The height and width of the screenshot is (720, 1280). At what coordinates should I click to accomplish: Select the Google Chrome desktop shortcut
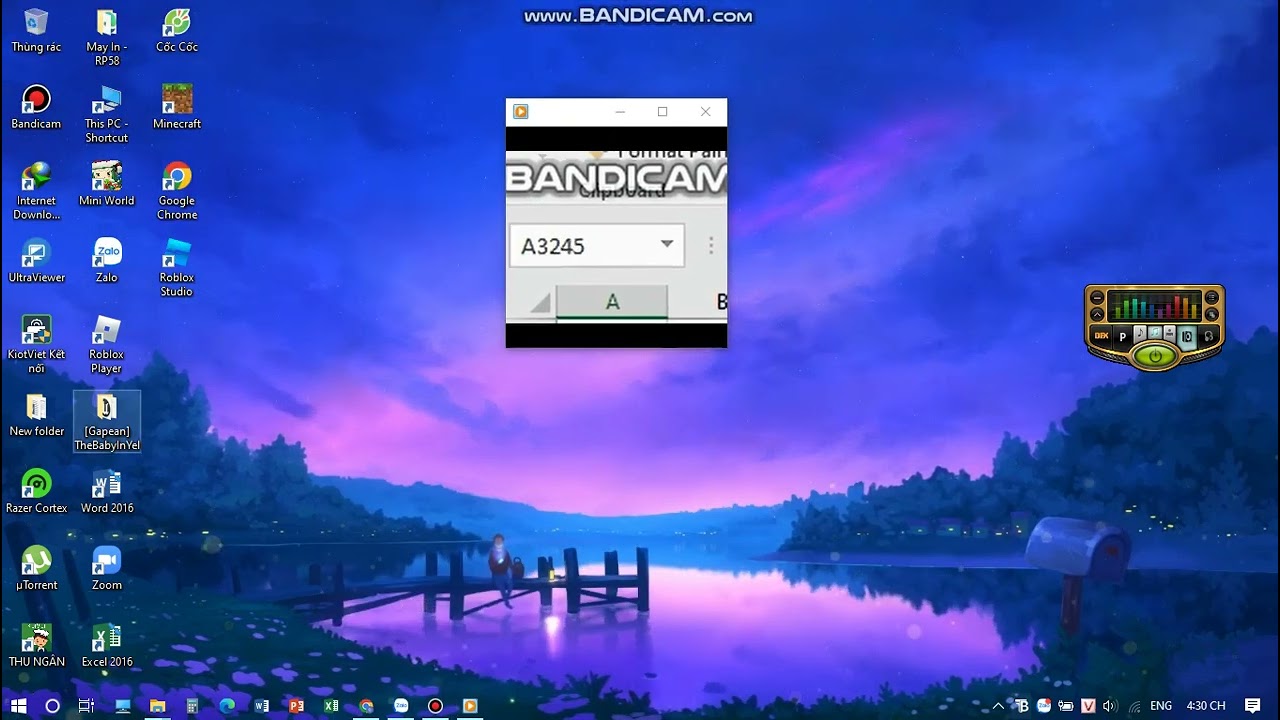177,191
